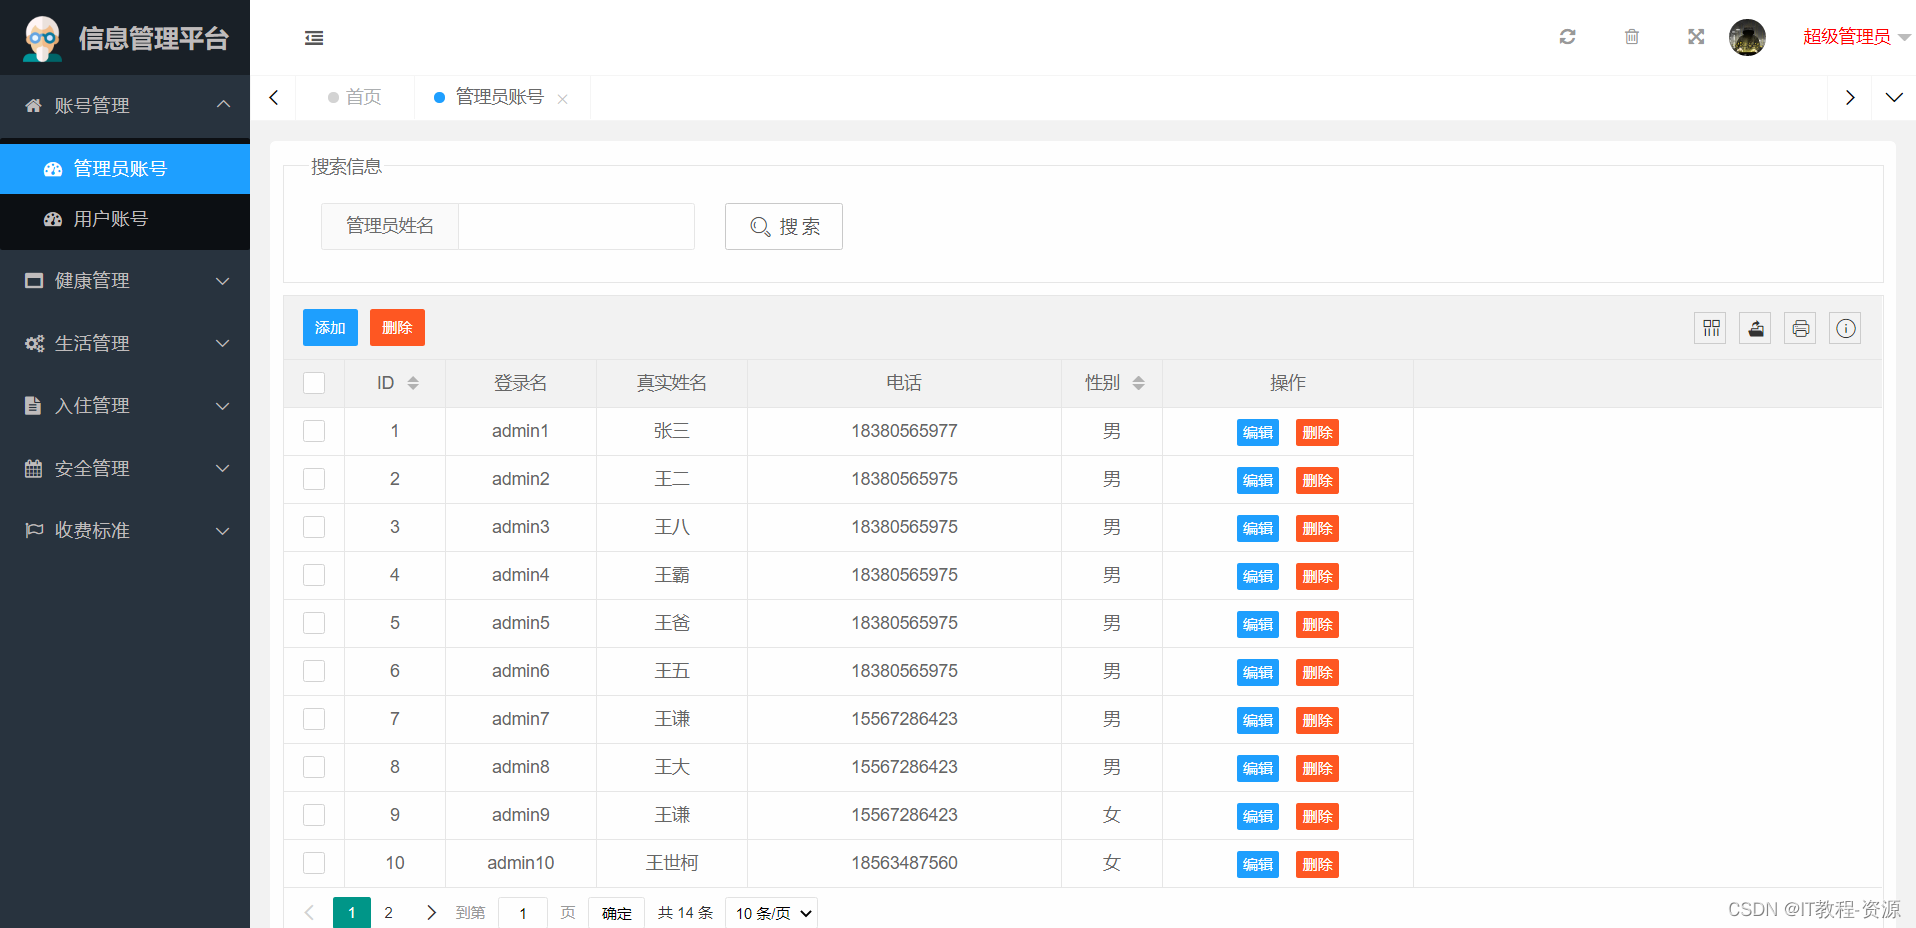Check the checkbox for admin3 row

point(314,527)
